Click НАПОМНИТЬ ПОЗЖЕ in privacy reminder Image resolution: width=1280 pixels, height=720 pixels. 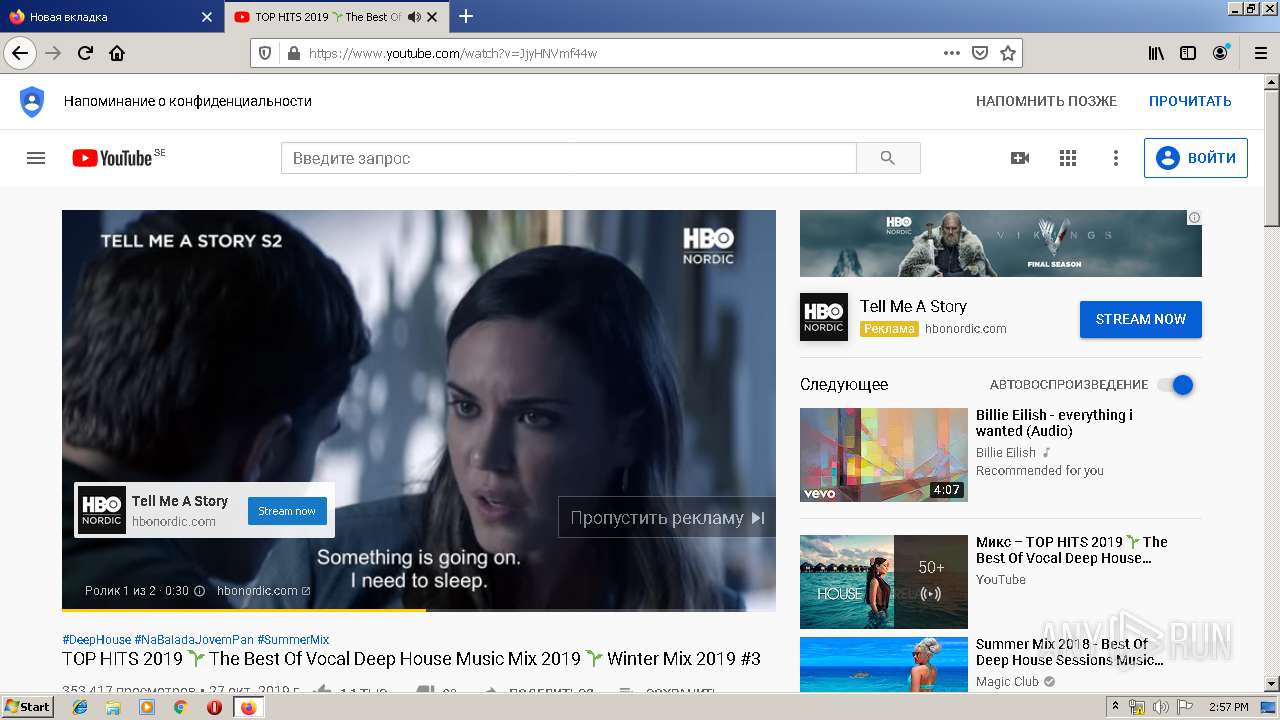1046,101
